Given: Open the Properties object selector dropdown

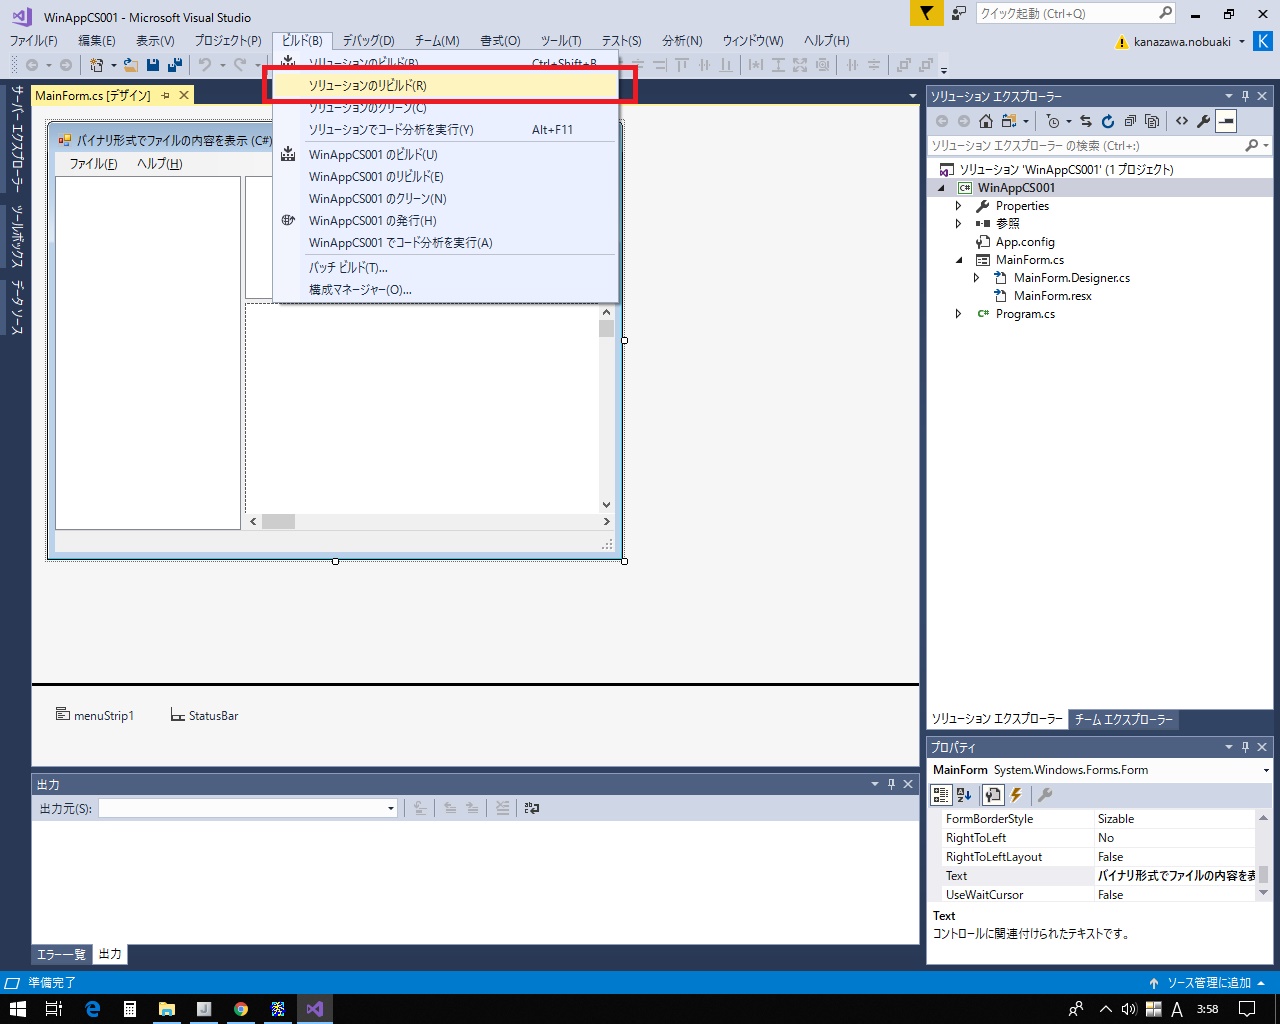Looking at the screenshot, I should [x=1266, y=770].
